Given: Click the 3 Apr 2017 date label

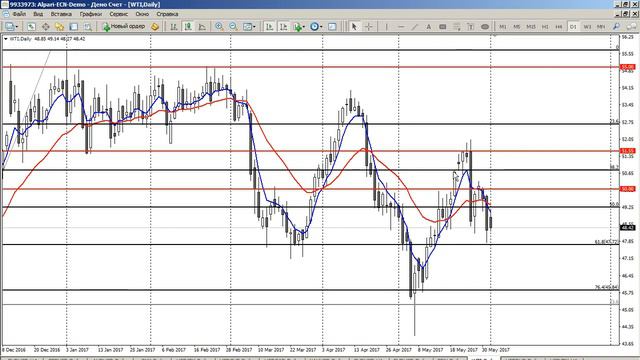Looking at the screenshot, I should [333, 350].
